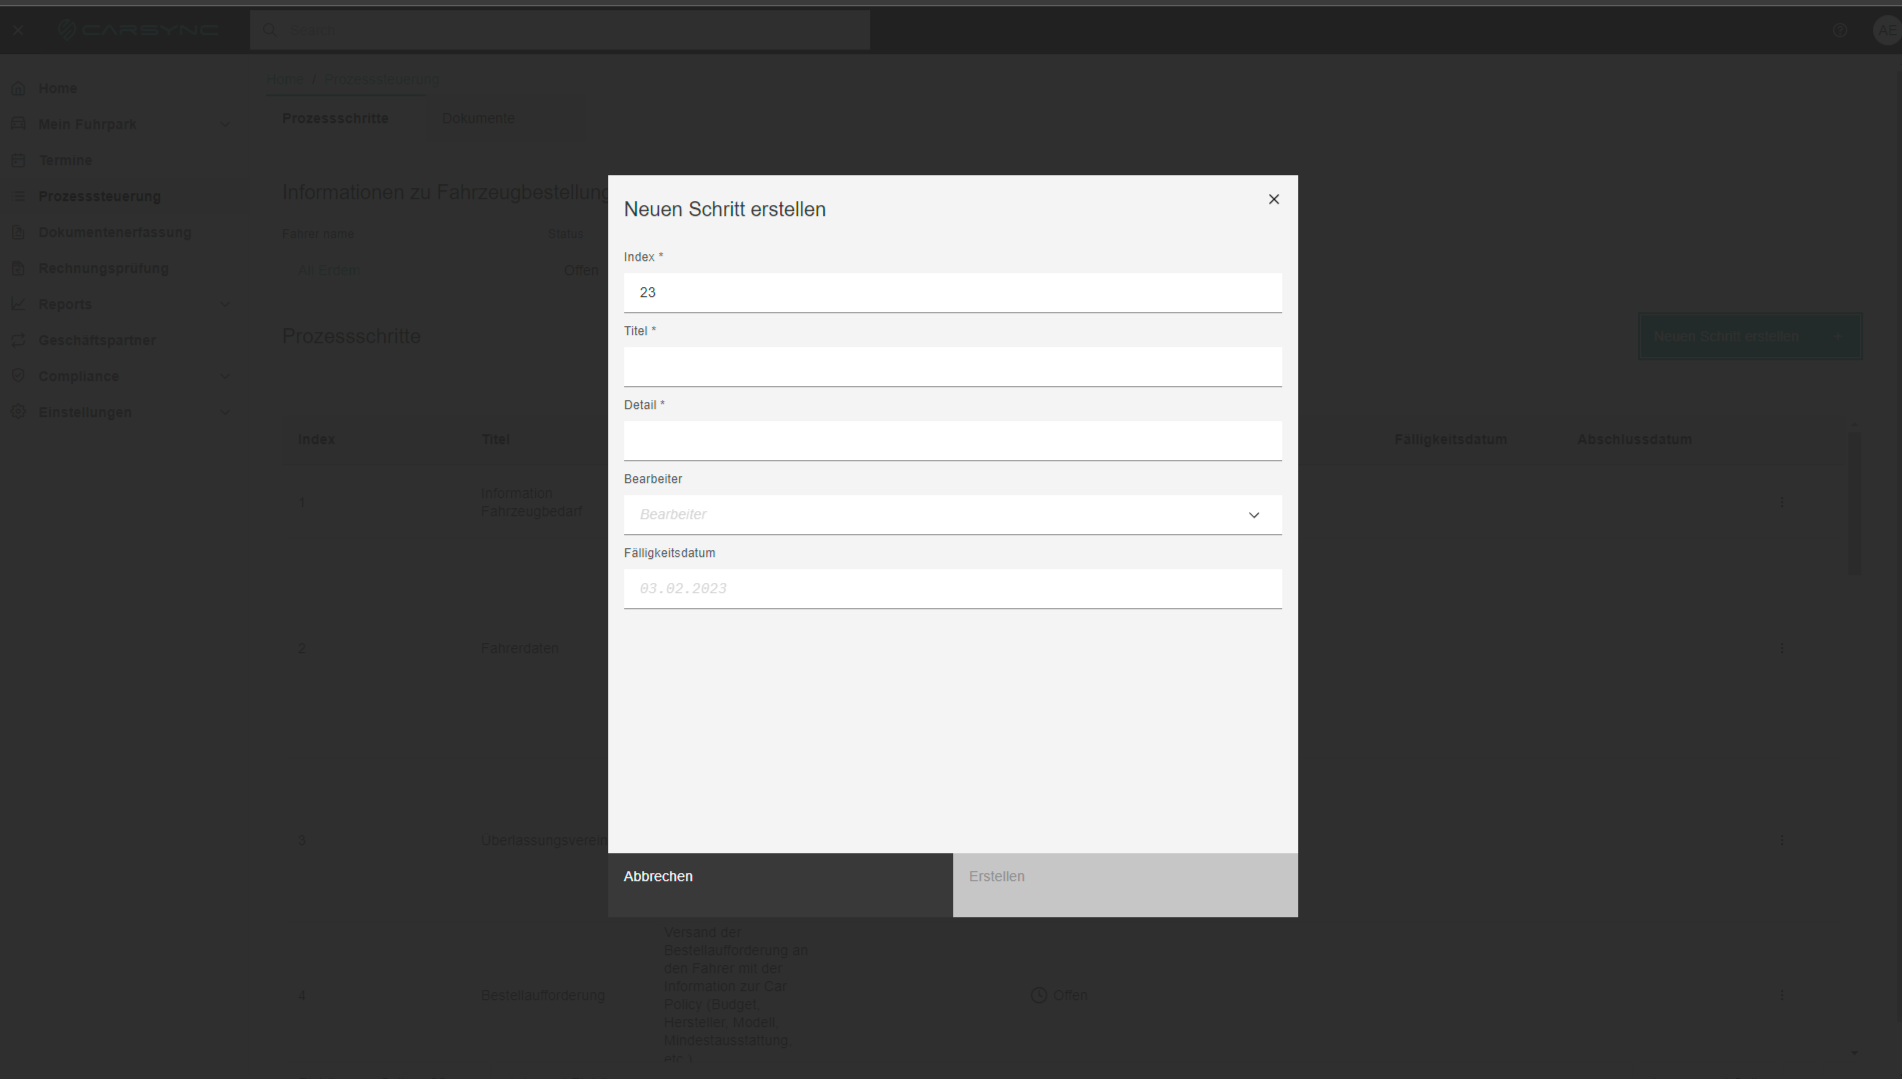Expand the Compliance chevron
Viewport: 1902px width, 1079px height.
(224, 376)
